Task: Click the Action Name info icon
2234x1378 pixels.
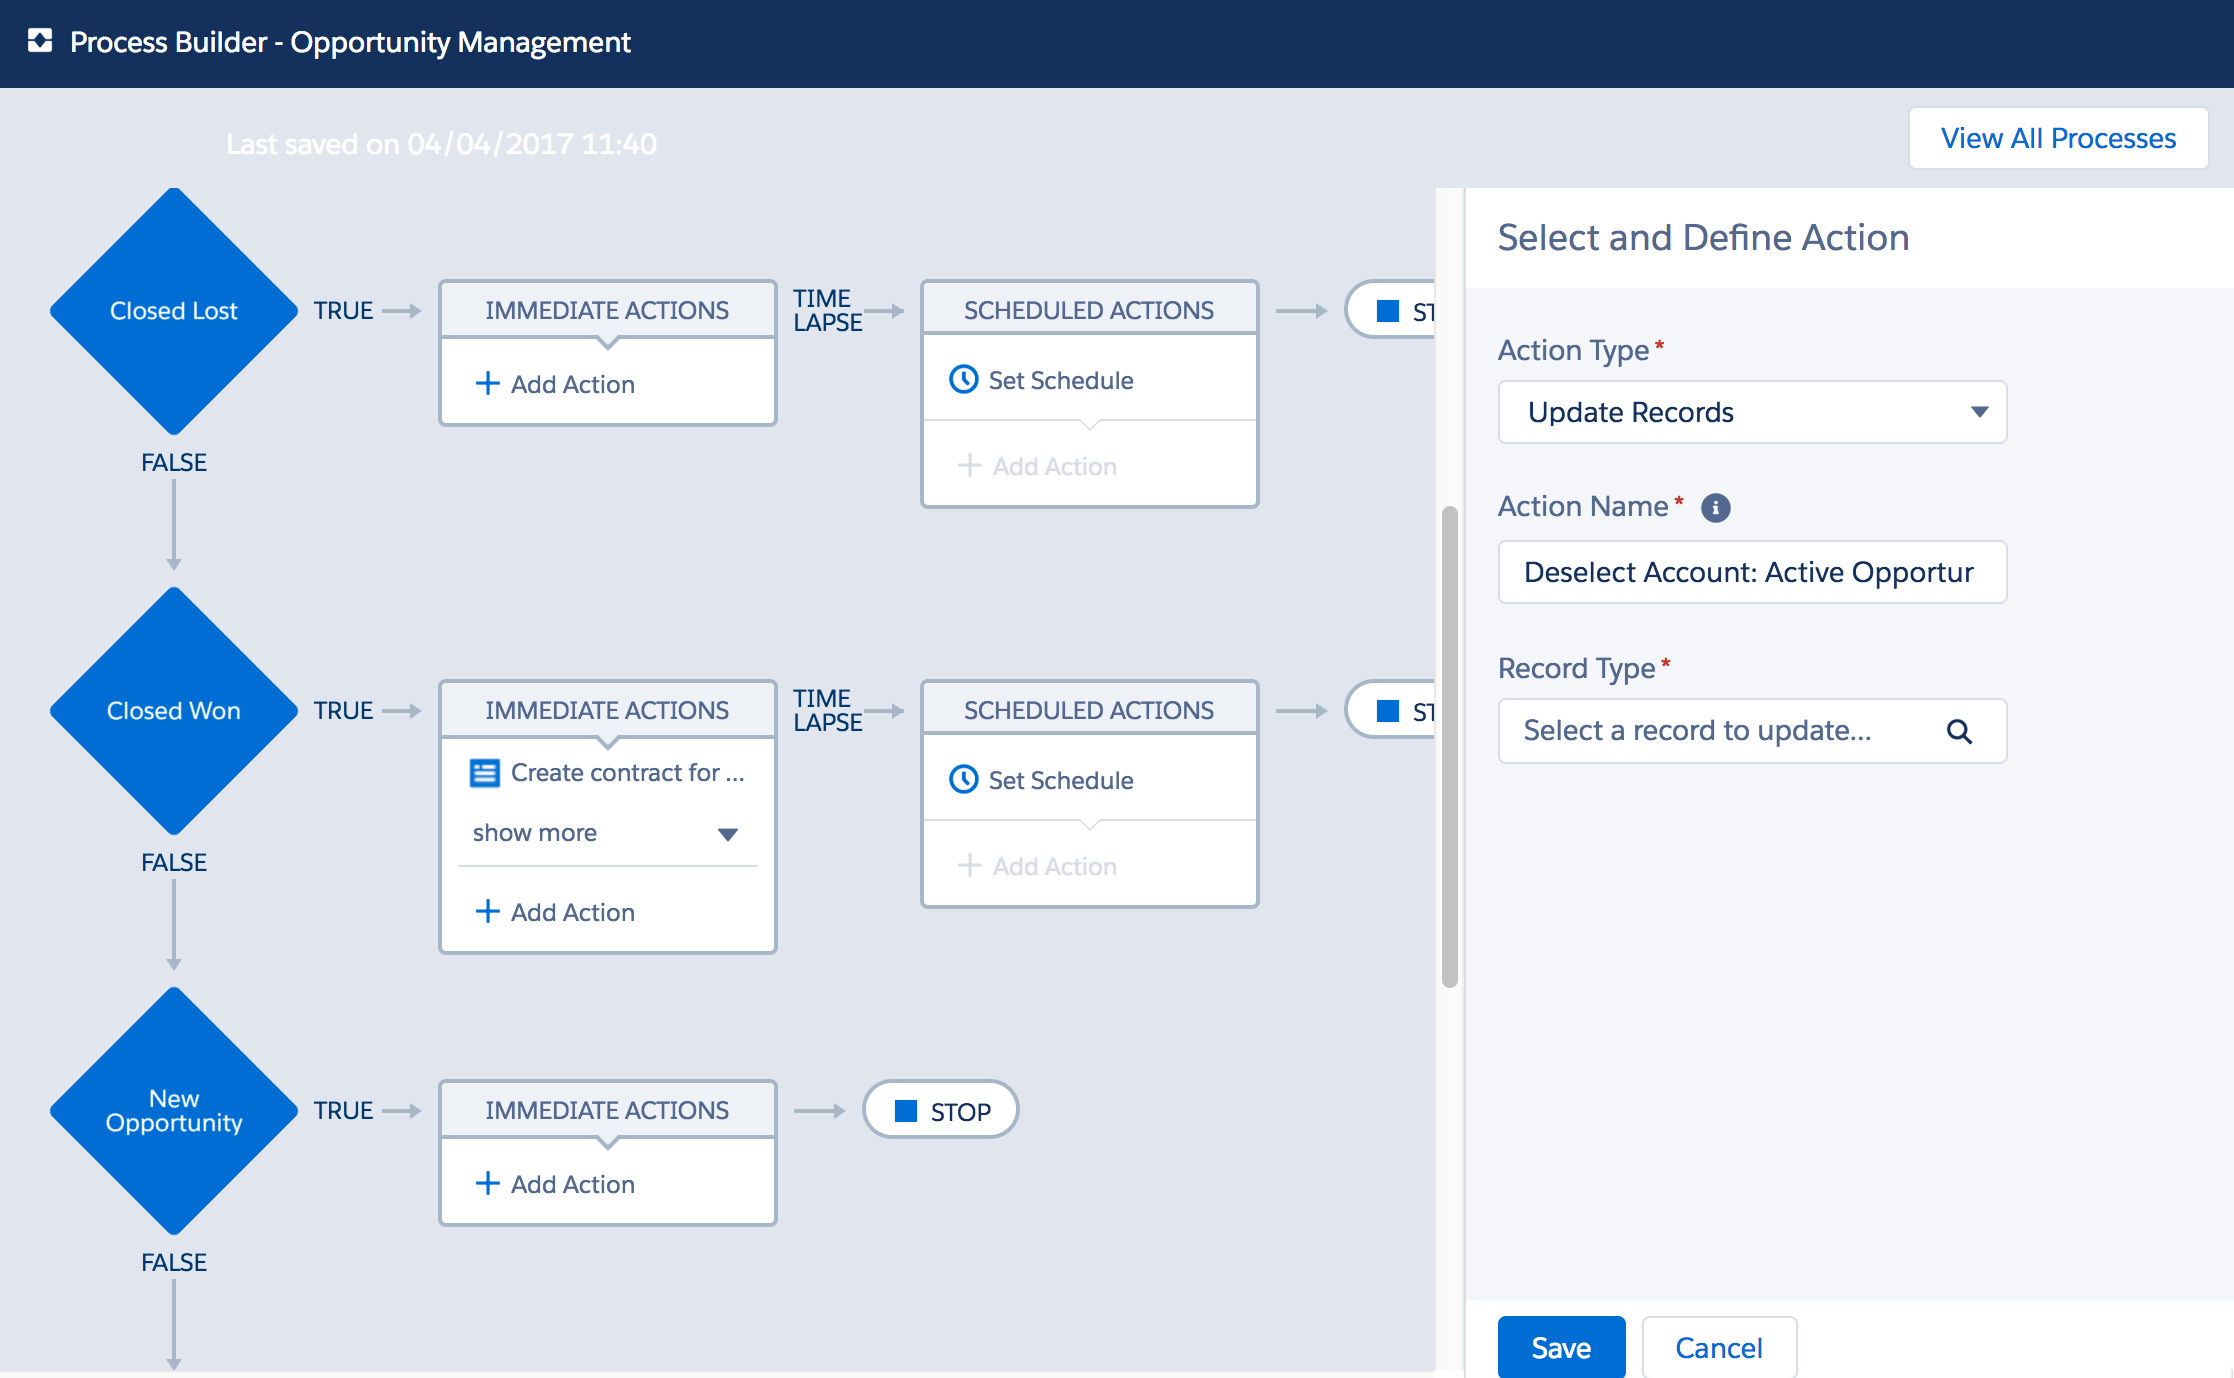Action: pyautogui.click(x=1715, y=508)
